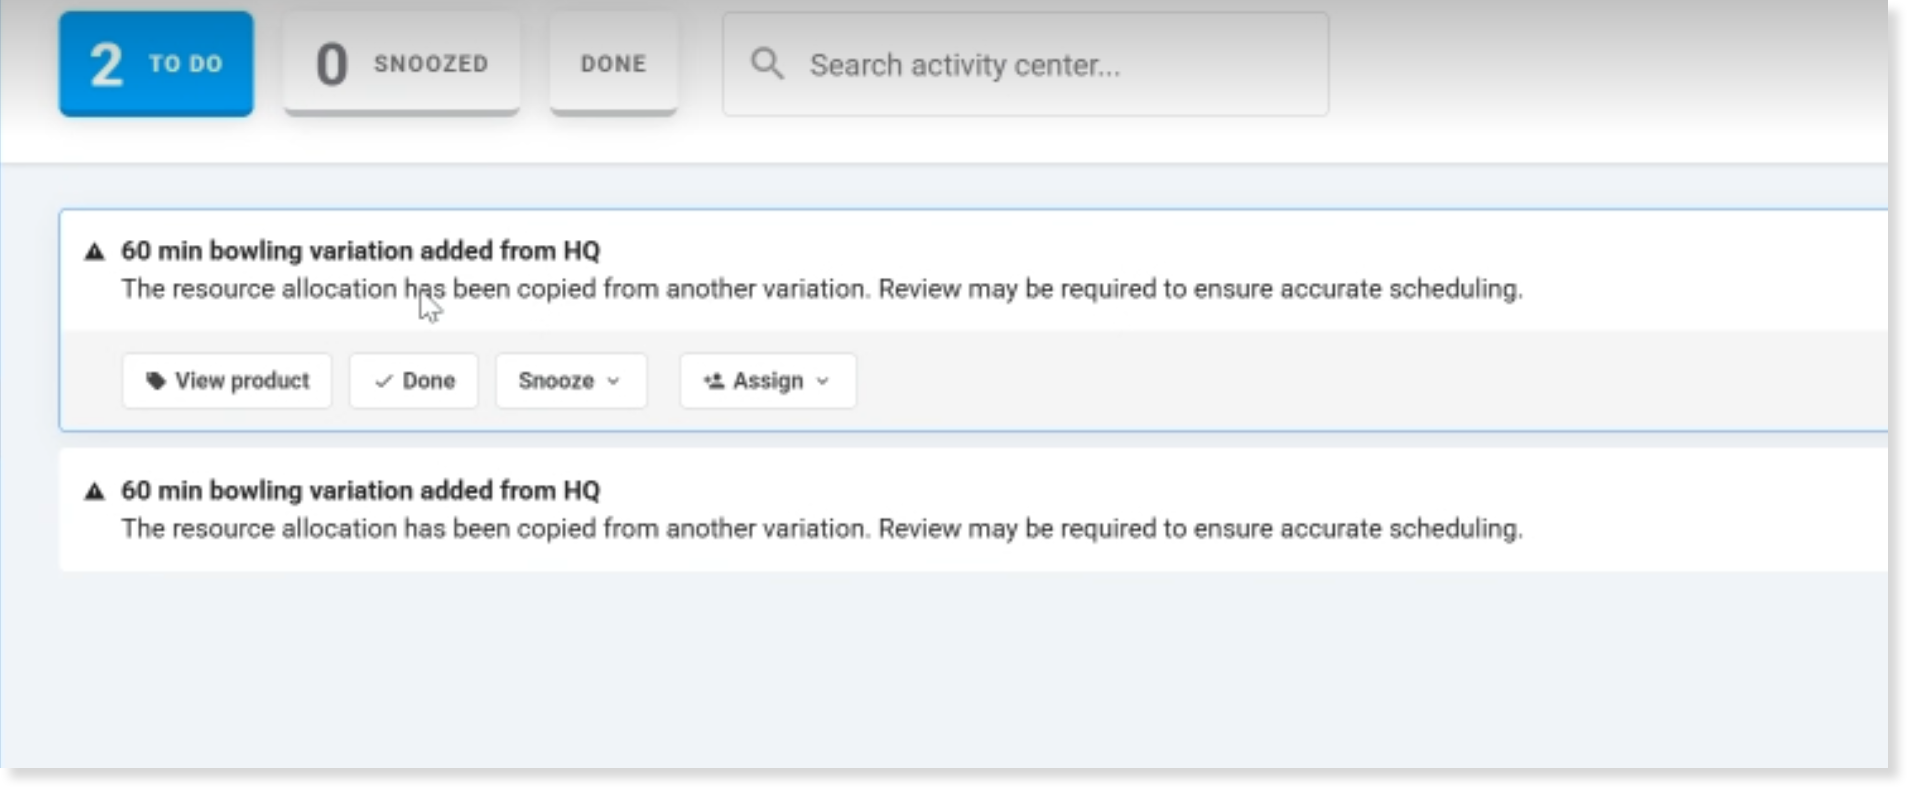
Task: Click the search magnifier icon
Action: pos(767,64)
